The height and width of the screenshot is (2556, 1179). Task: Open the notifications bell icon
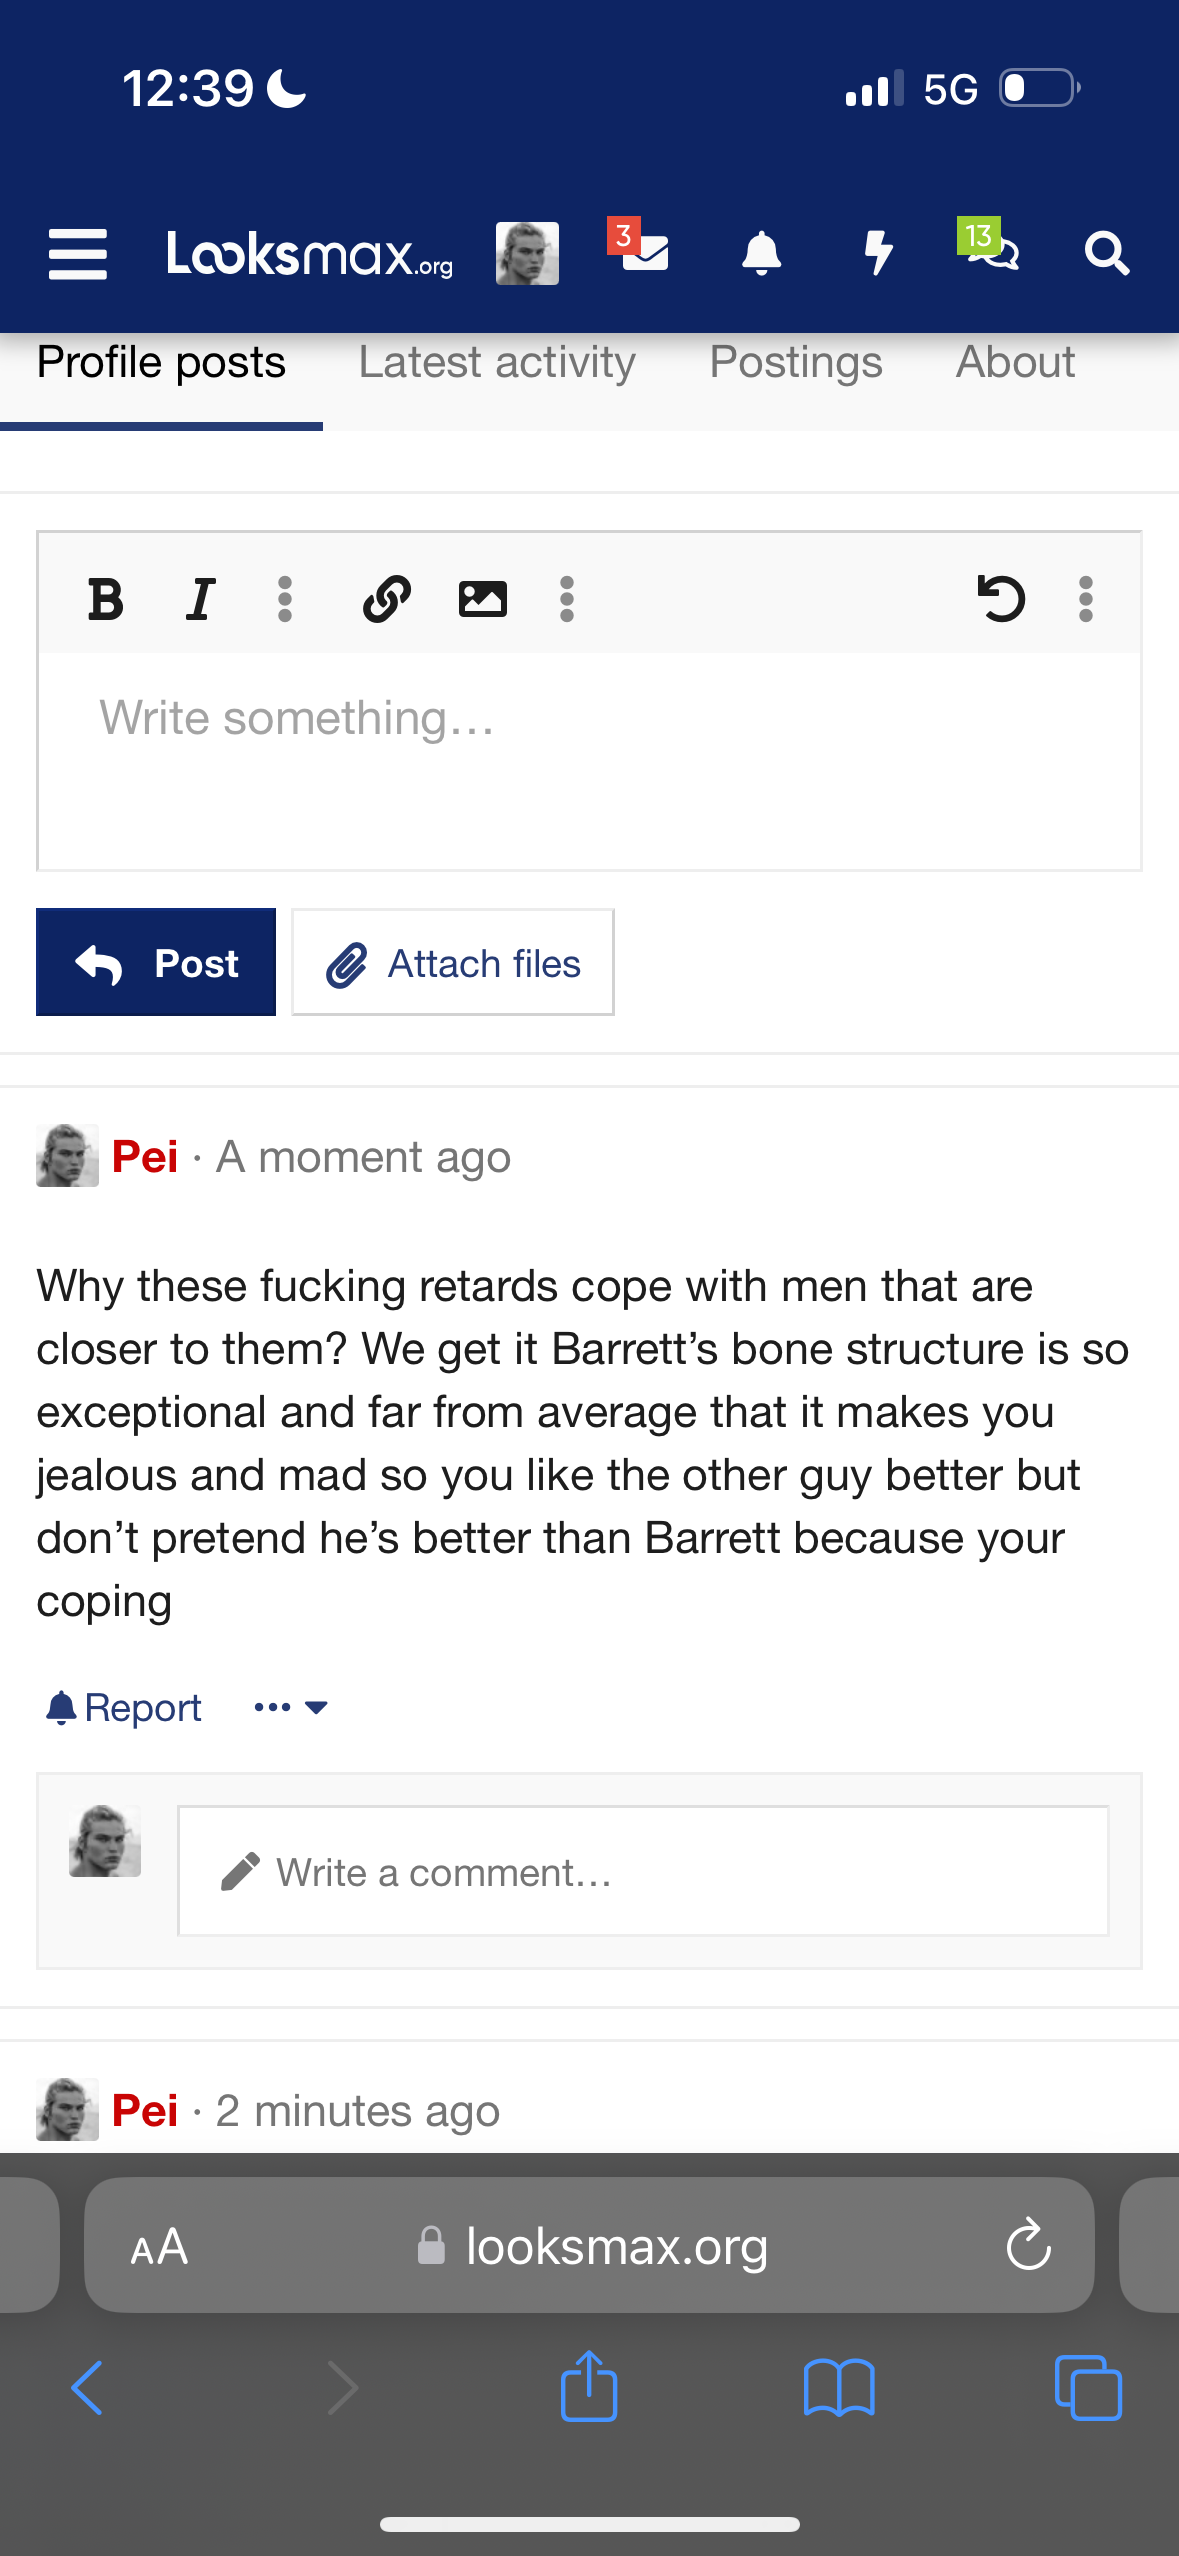pos(761,253)
